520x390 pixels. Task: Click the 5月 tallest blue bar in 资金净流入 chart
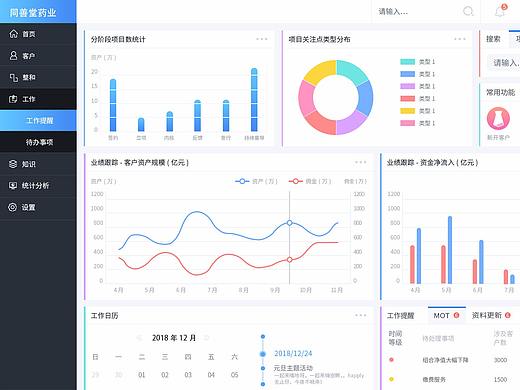tap(450, 250)
